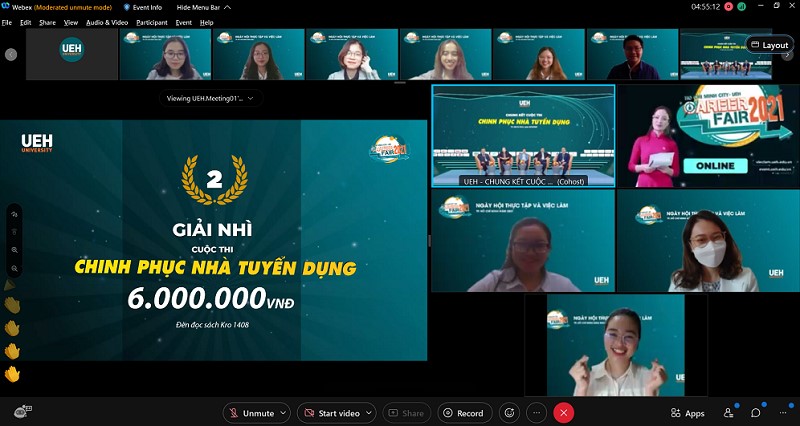Toggle the Start video button

[x=331, y=413]
